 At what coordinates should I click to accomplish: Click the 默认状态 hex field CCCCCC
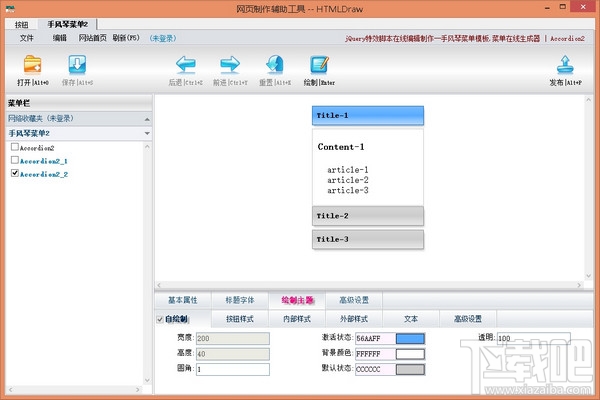tap(375, 369)
